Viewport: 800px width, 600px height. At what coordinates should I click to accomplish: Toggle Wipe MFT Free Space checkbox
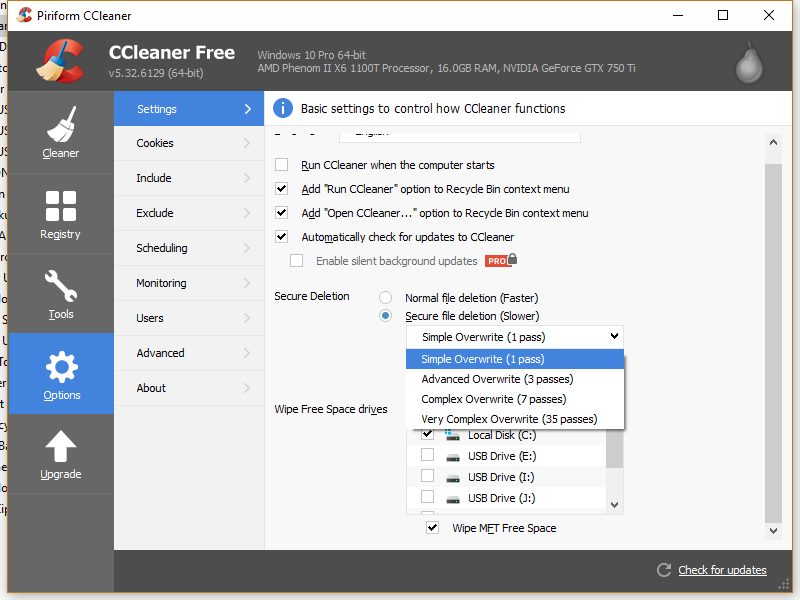(432, 528)
